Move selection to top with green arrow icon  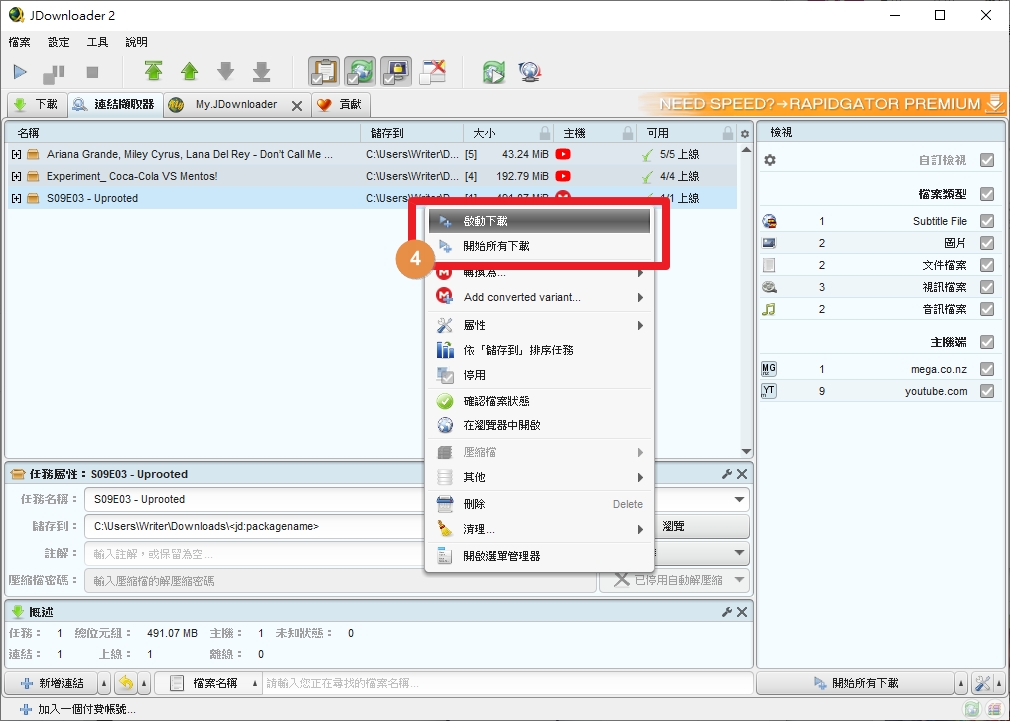click(153, 71)
